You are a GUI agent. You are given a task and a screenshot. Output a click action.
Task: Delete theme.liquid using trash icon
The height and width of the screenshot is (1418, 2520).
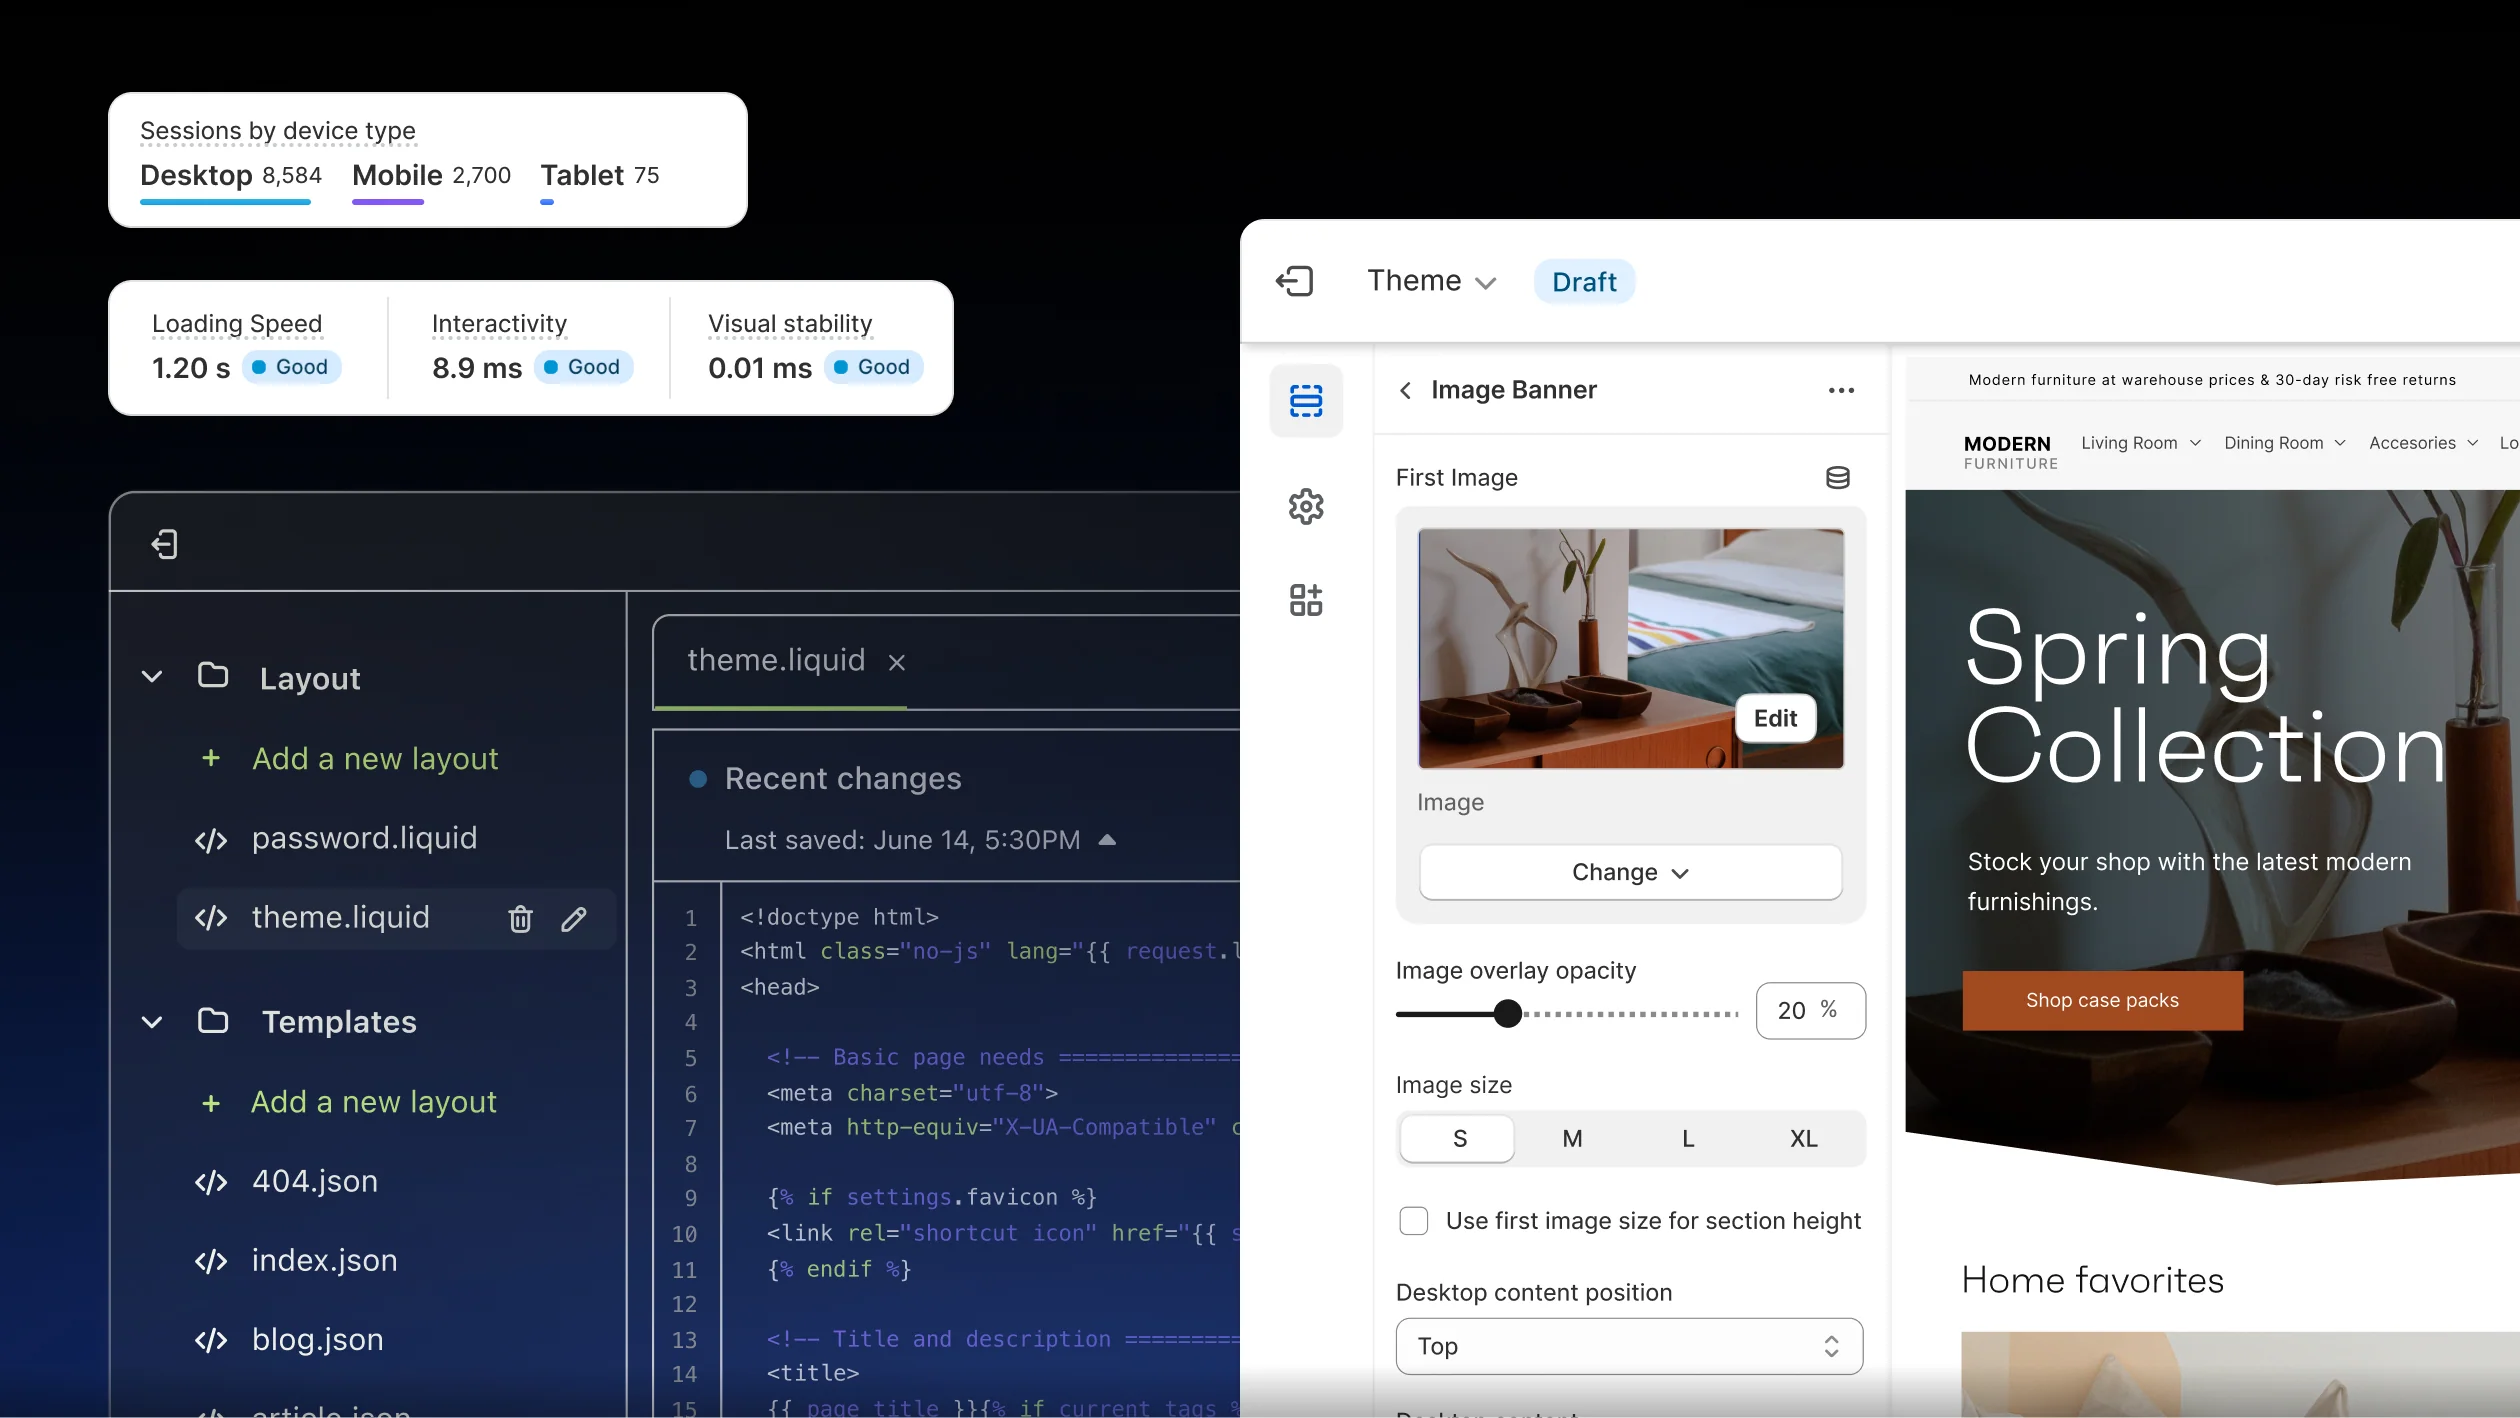pyautogui.click(x=520, y=918)
